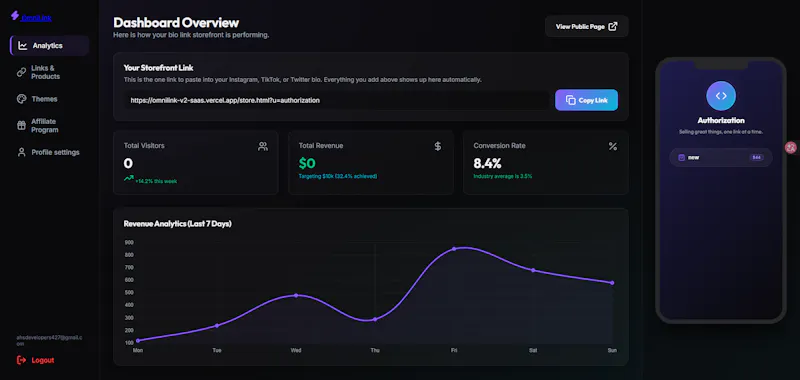Go to the Themes page
This screenshot has width=800, height=380.
(x=49, y=99)
